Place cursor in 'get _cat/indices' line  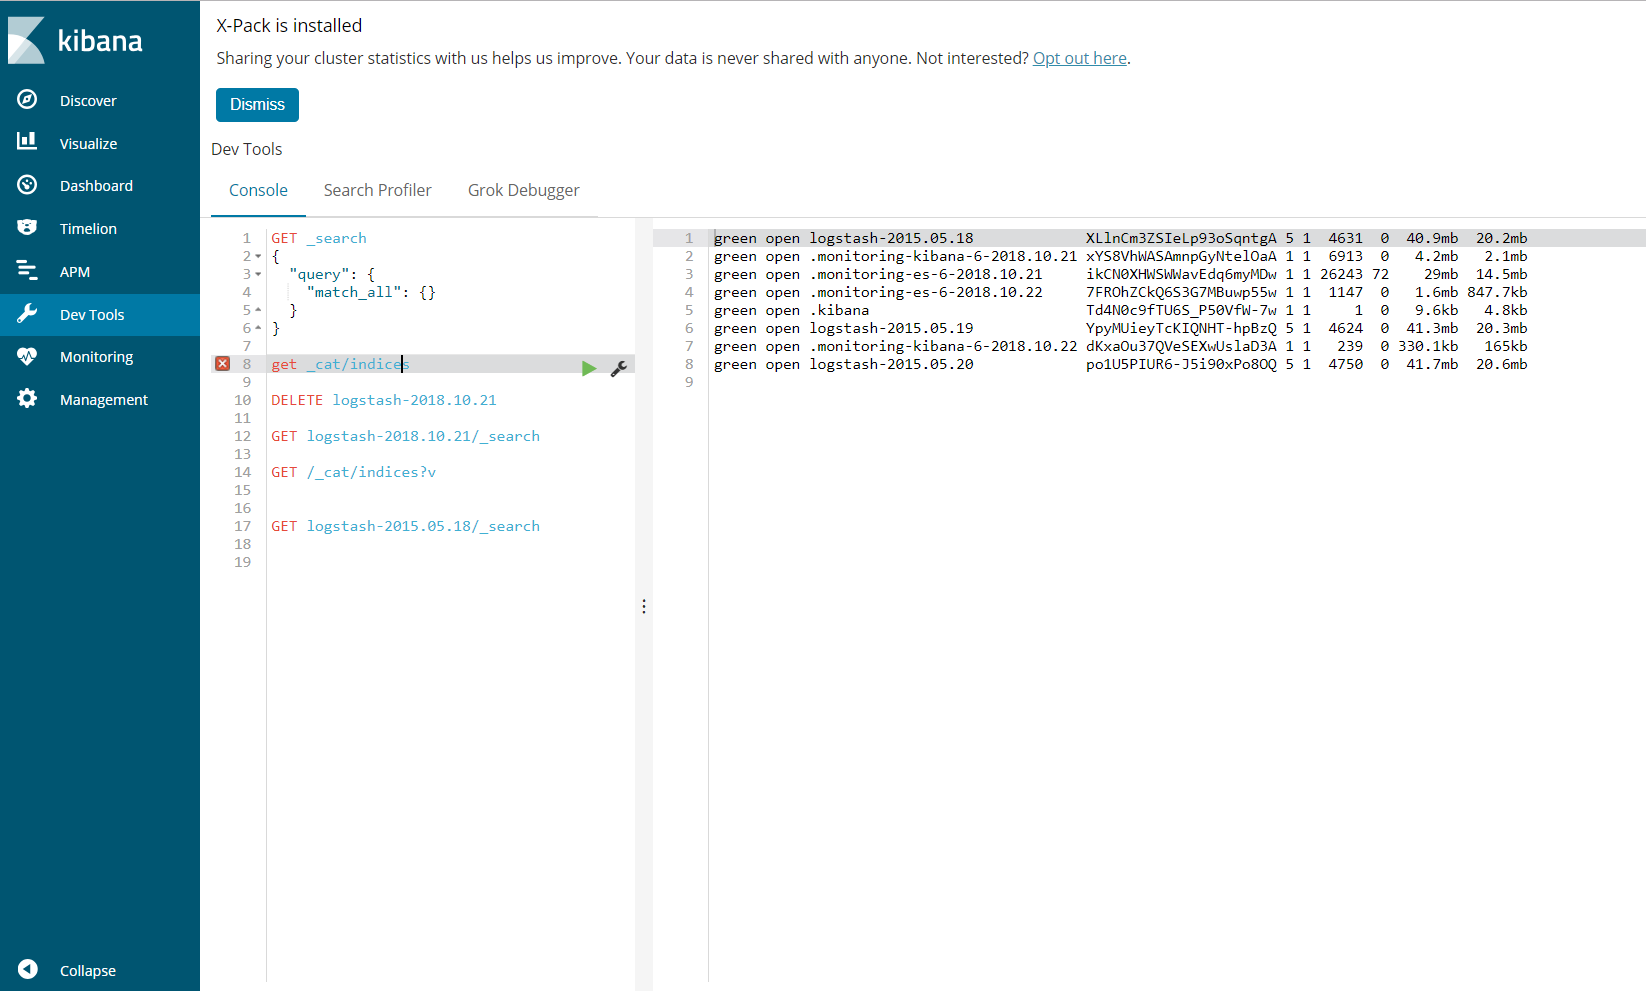pyautogui.click(x=341, y=364)
